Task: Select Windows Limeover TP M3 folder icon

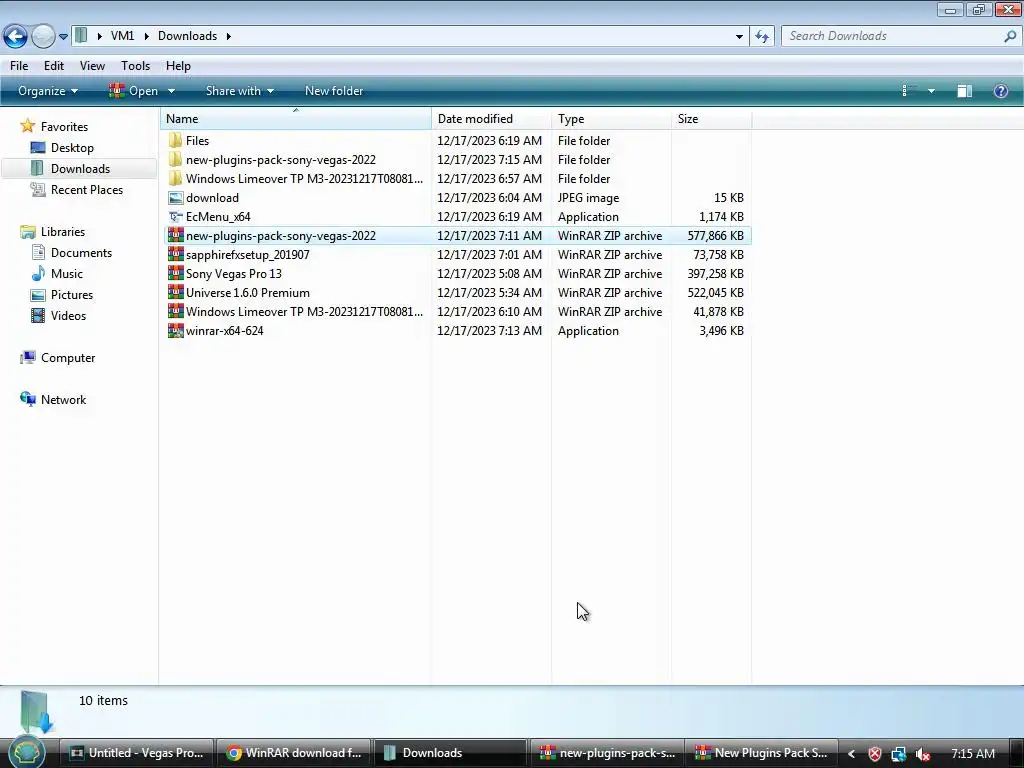Action: click(175, 178)
